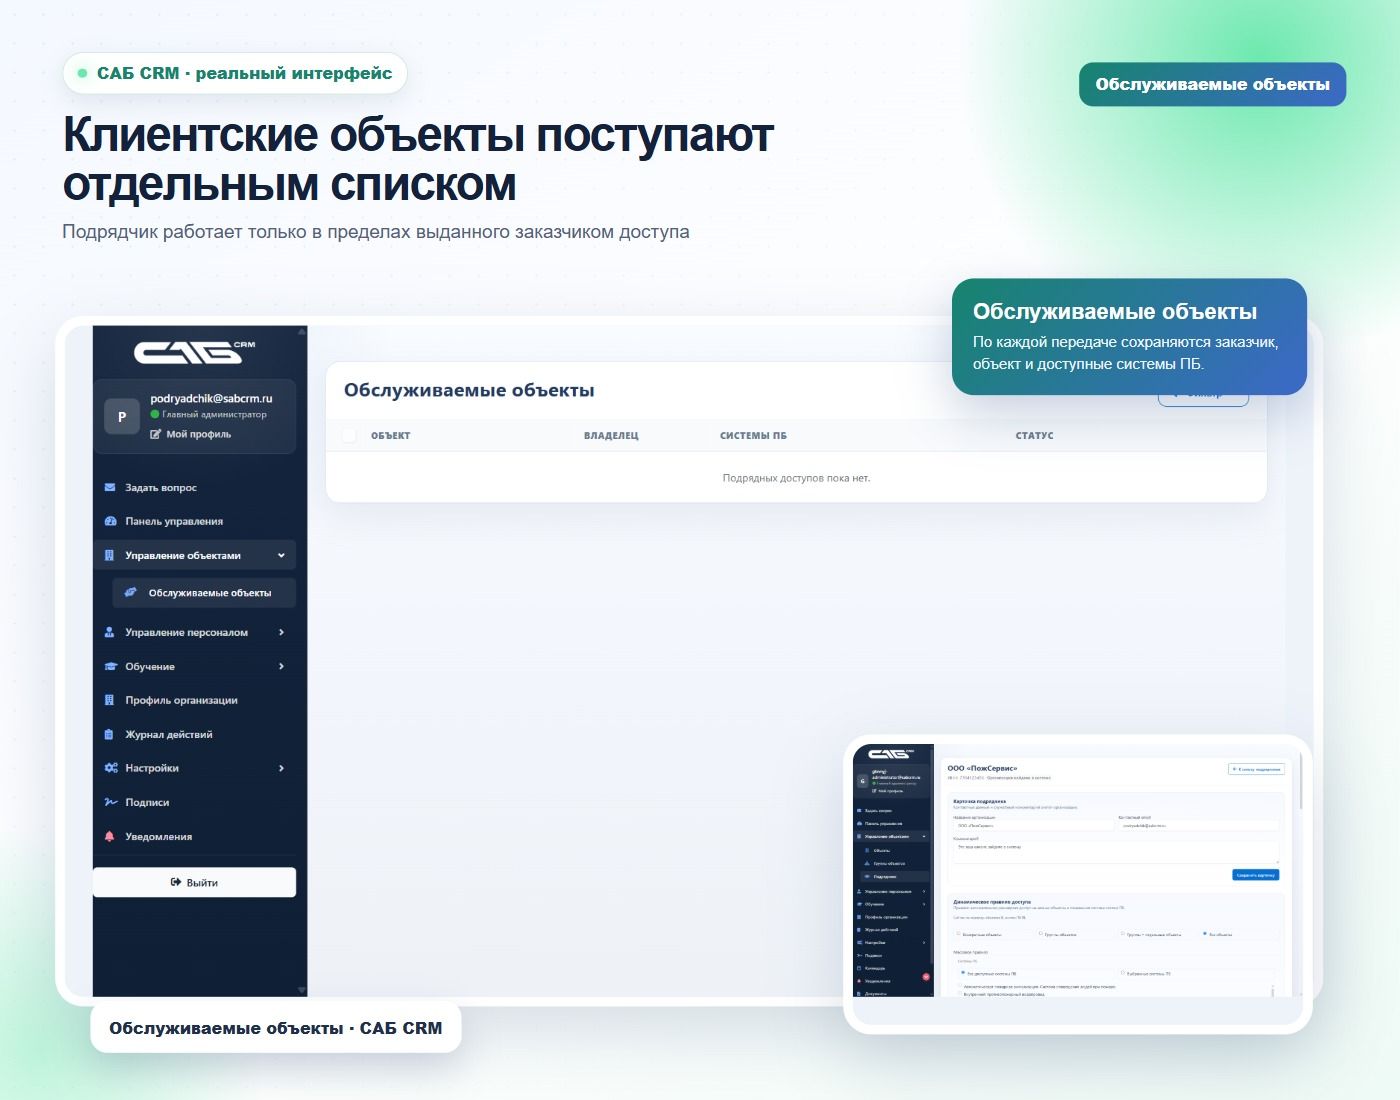Expand the Обучение submenu arrow
1400x1100 pixels.
point(281,667)
